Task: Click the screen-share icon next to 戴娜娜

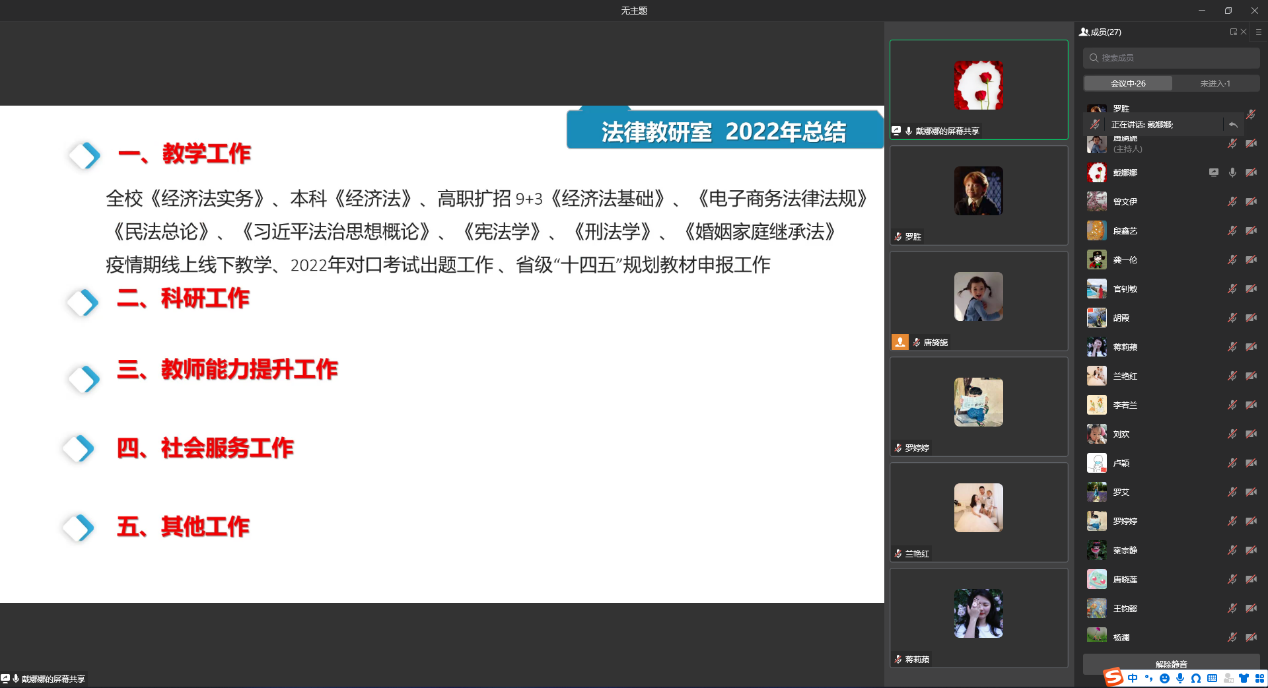Action: coord(1213,172)
